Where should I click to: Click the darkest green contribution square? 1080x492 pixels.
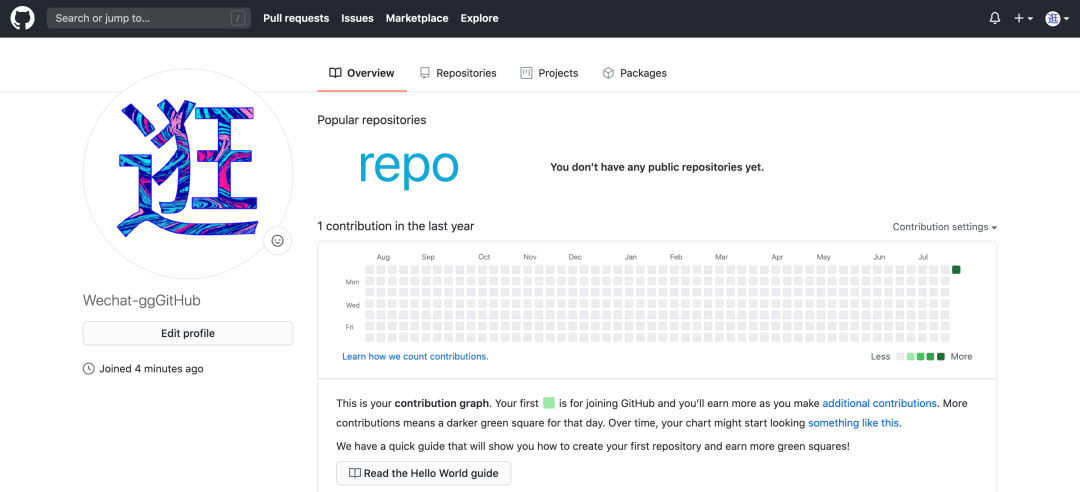point(956,269)
